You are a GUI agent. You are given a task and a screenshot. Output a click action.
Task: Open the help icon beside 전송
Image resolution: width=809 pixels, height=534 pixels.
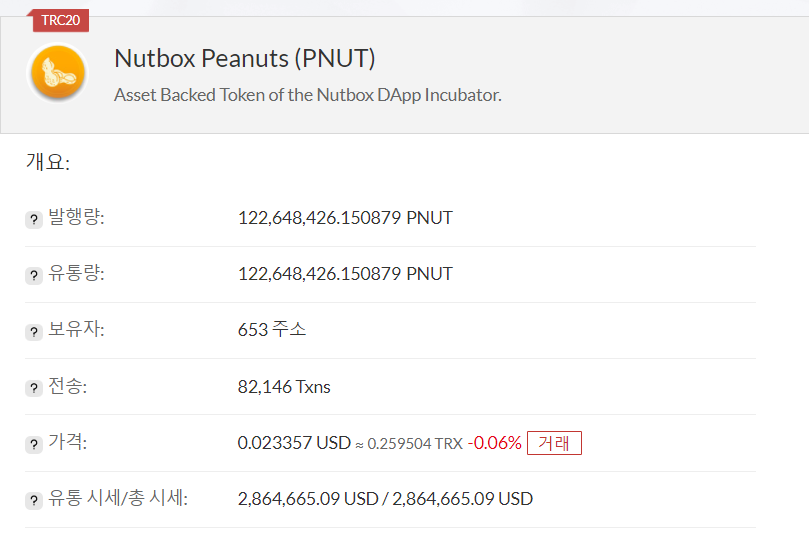click(34, 387)
